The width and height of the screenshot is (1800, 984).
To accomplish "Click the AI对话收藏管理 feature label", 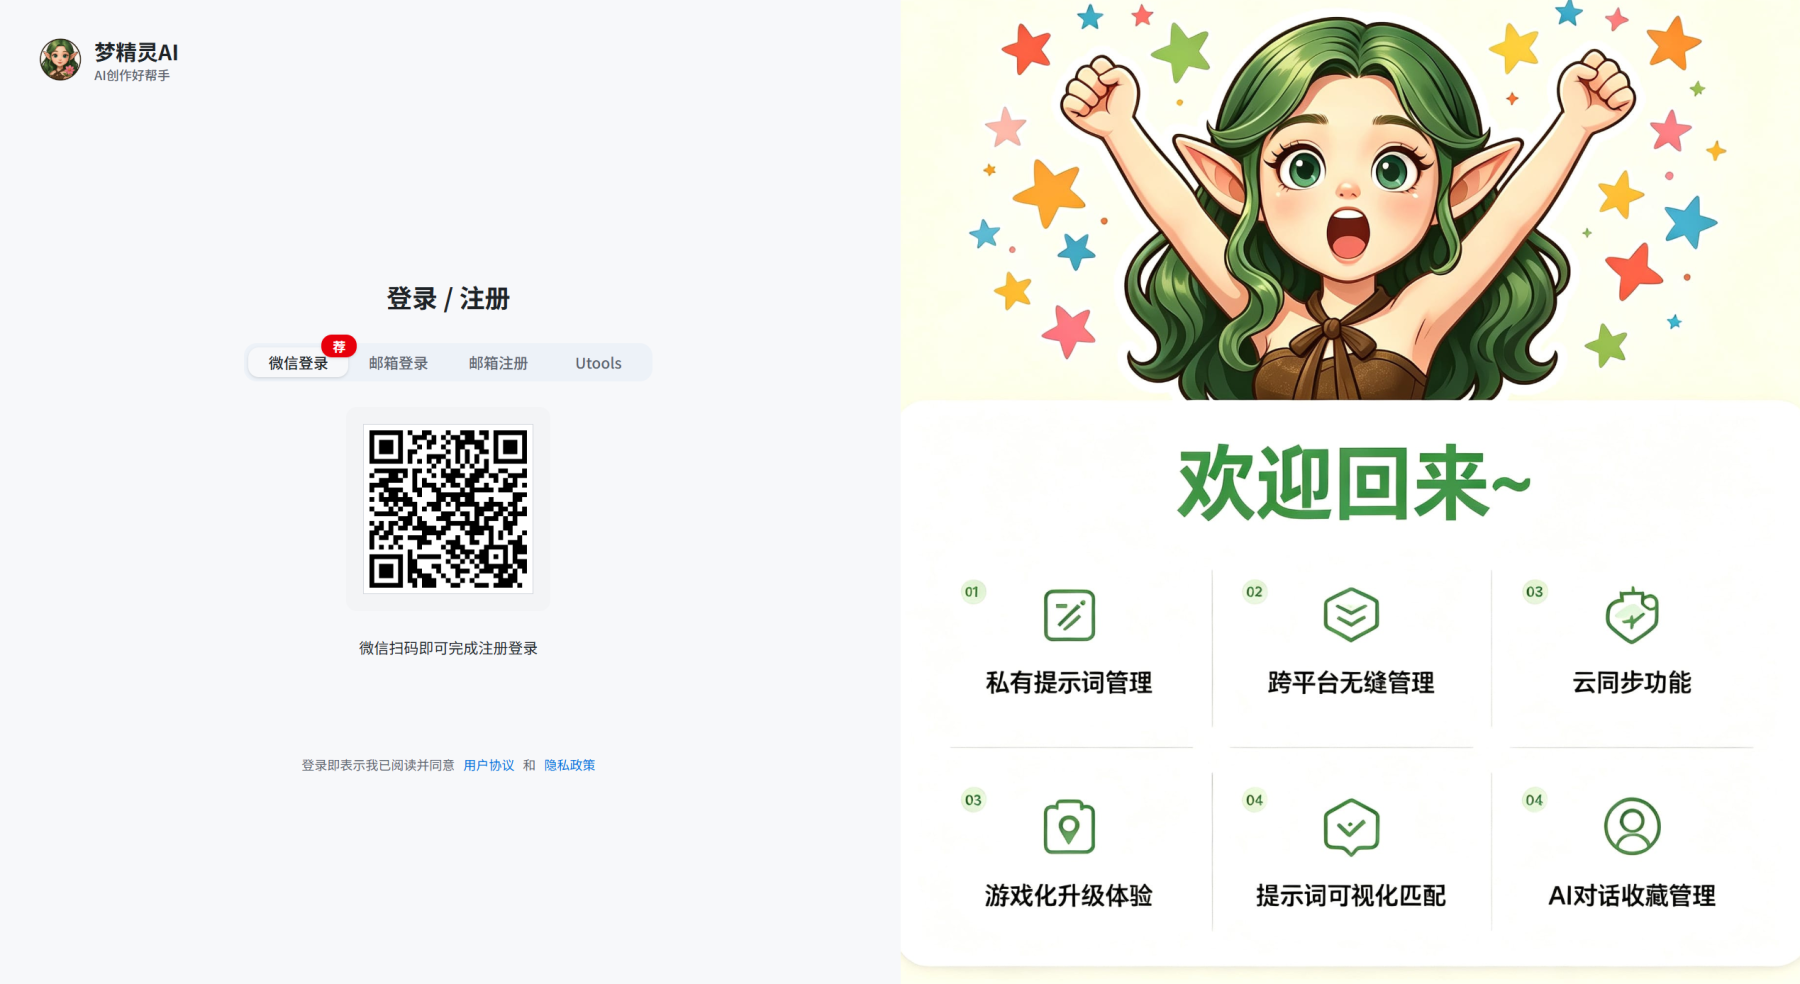I will pos(1632,896).
